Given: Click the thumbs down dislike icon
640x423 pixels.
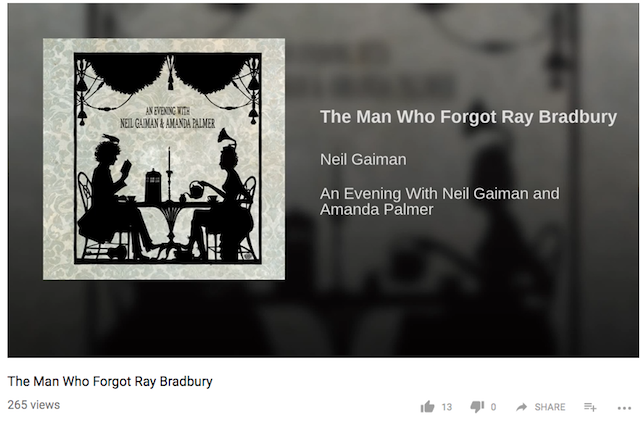Looking at the screenshot, I should click(477, 406).
